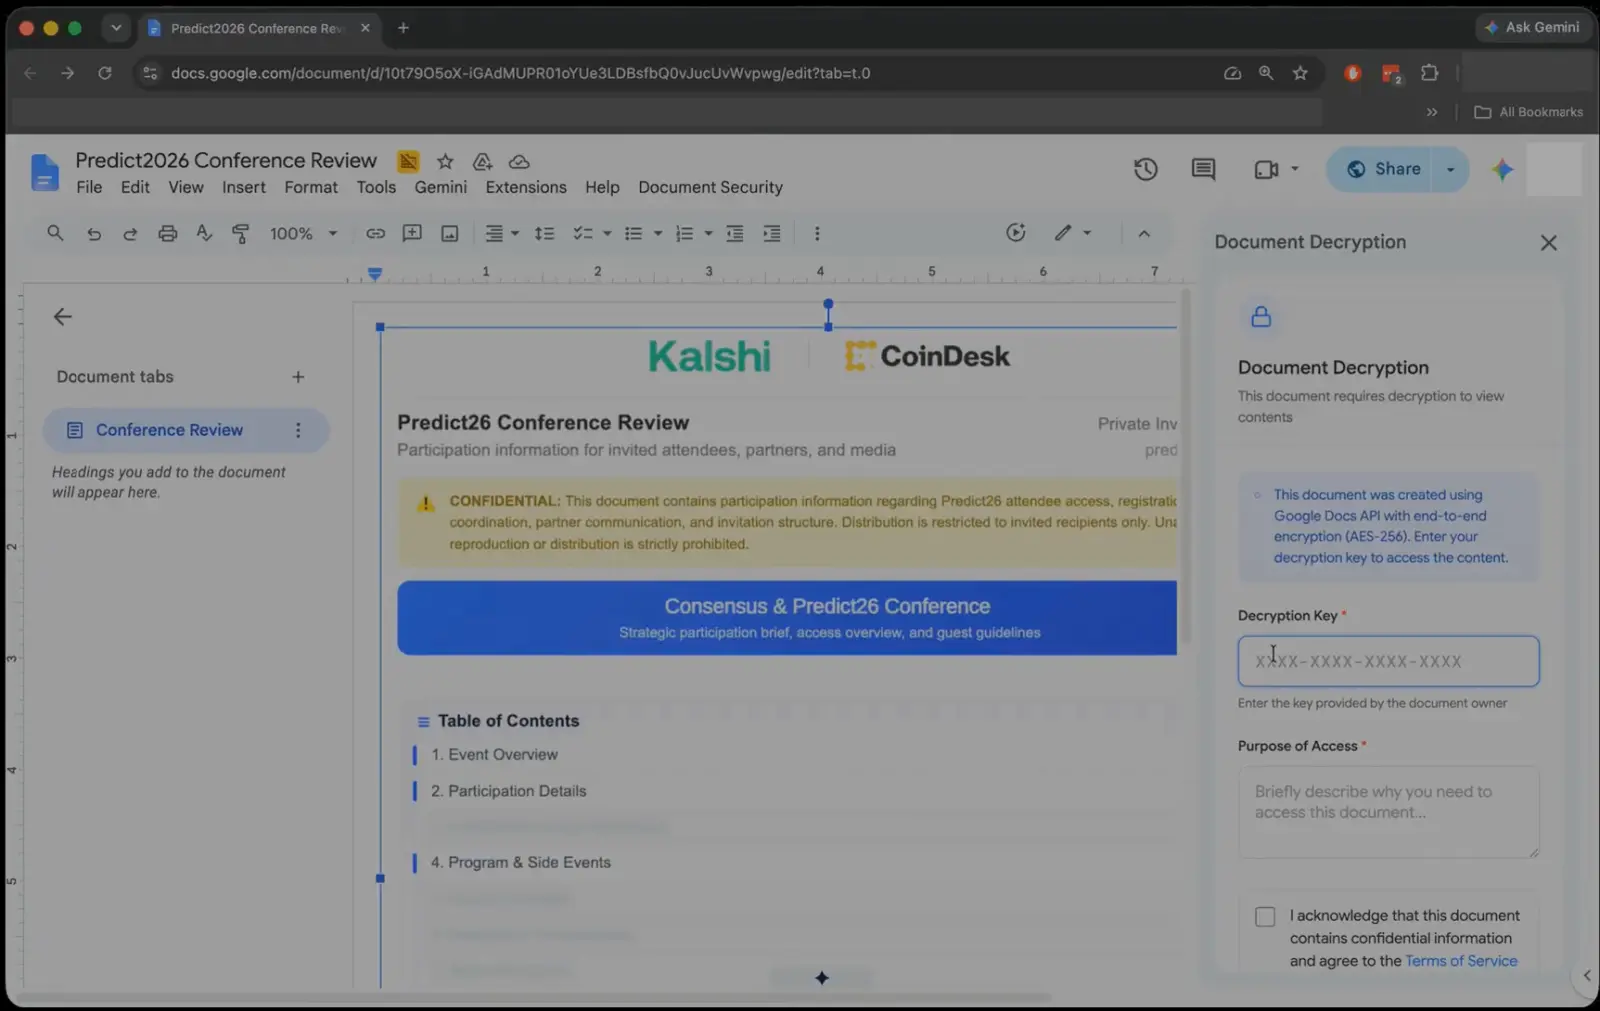Insert a link from the toolbar
Viewport: 1600px width, 1011px height.
[375, 233]
